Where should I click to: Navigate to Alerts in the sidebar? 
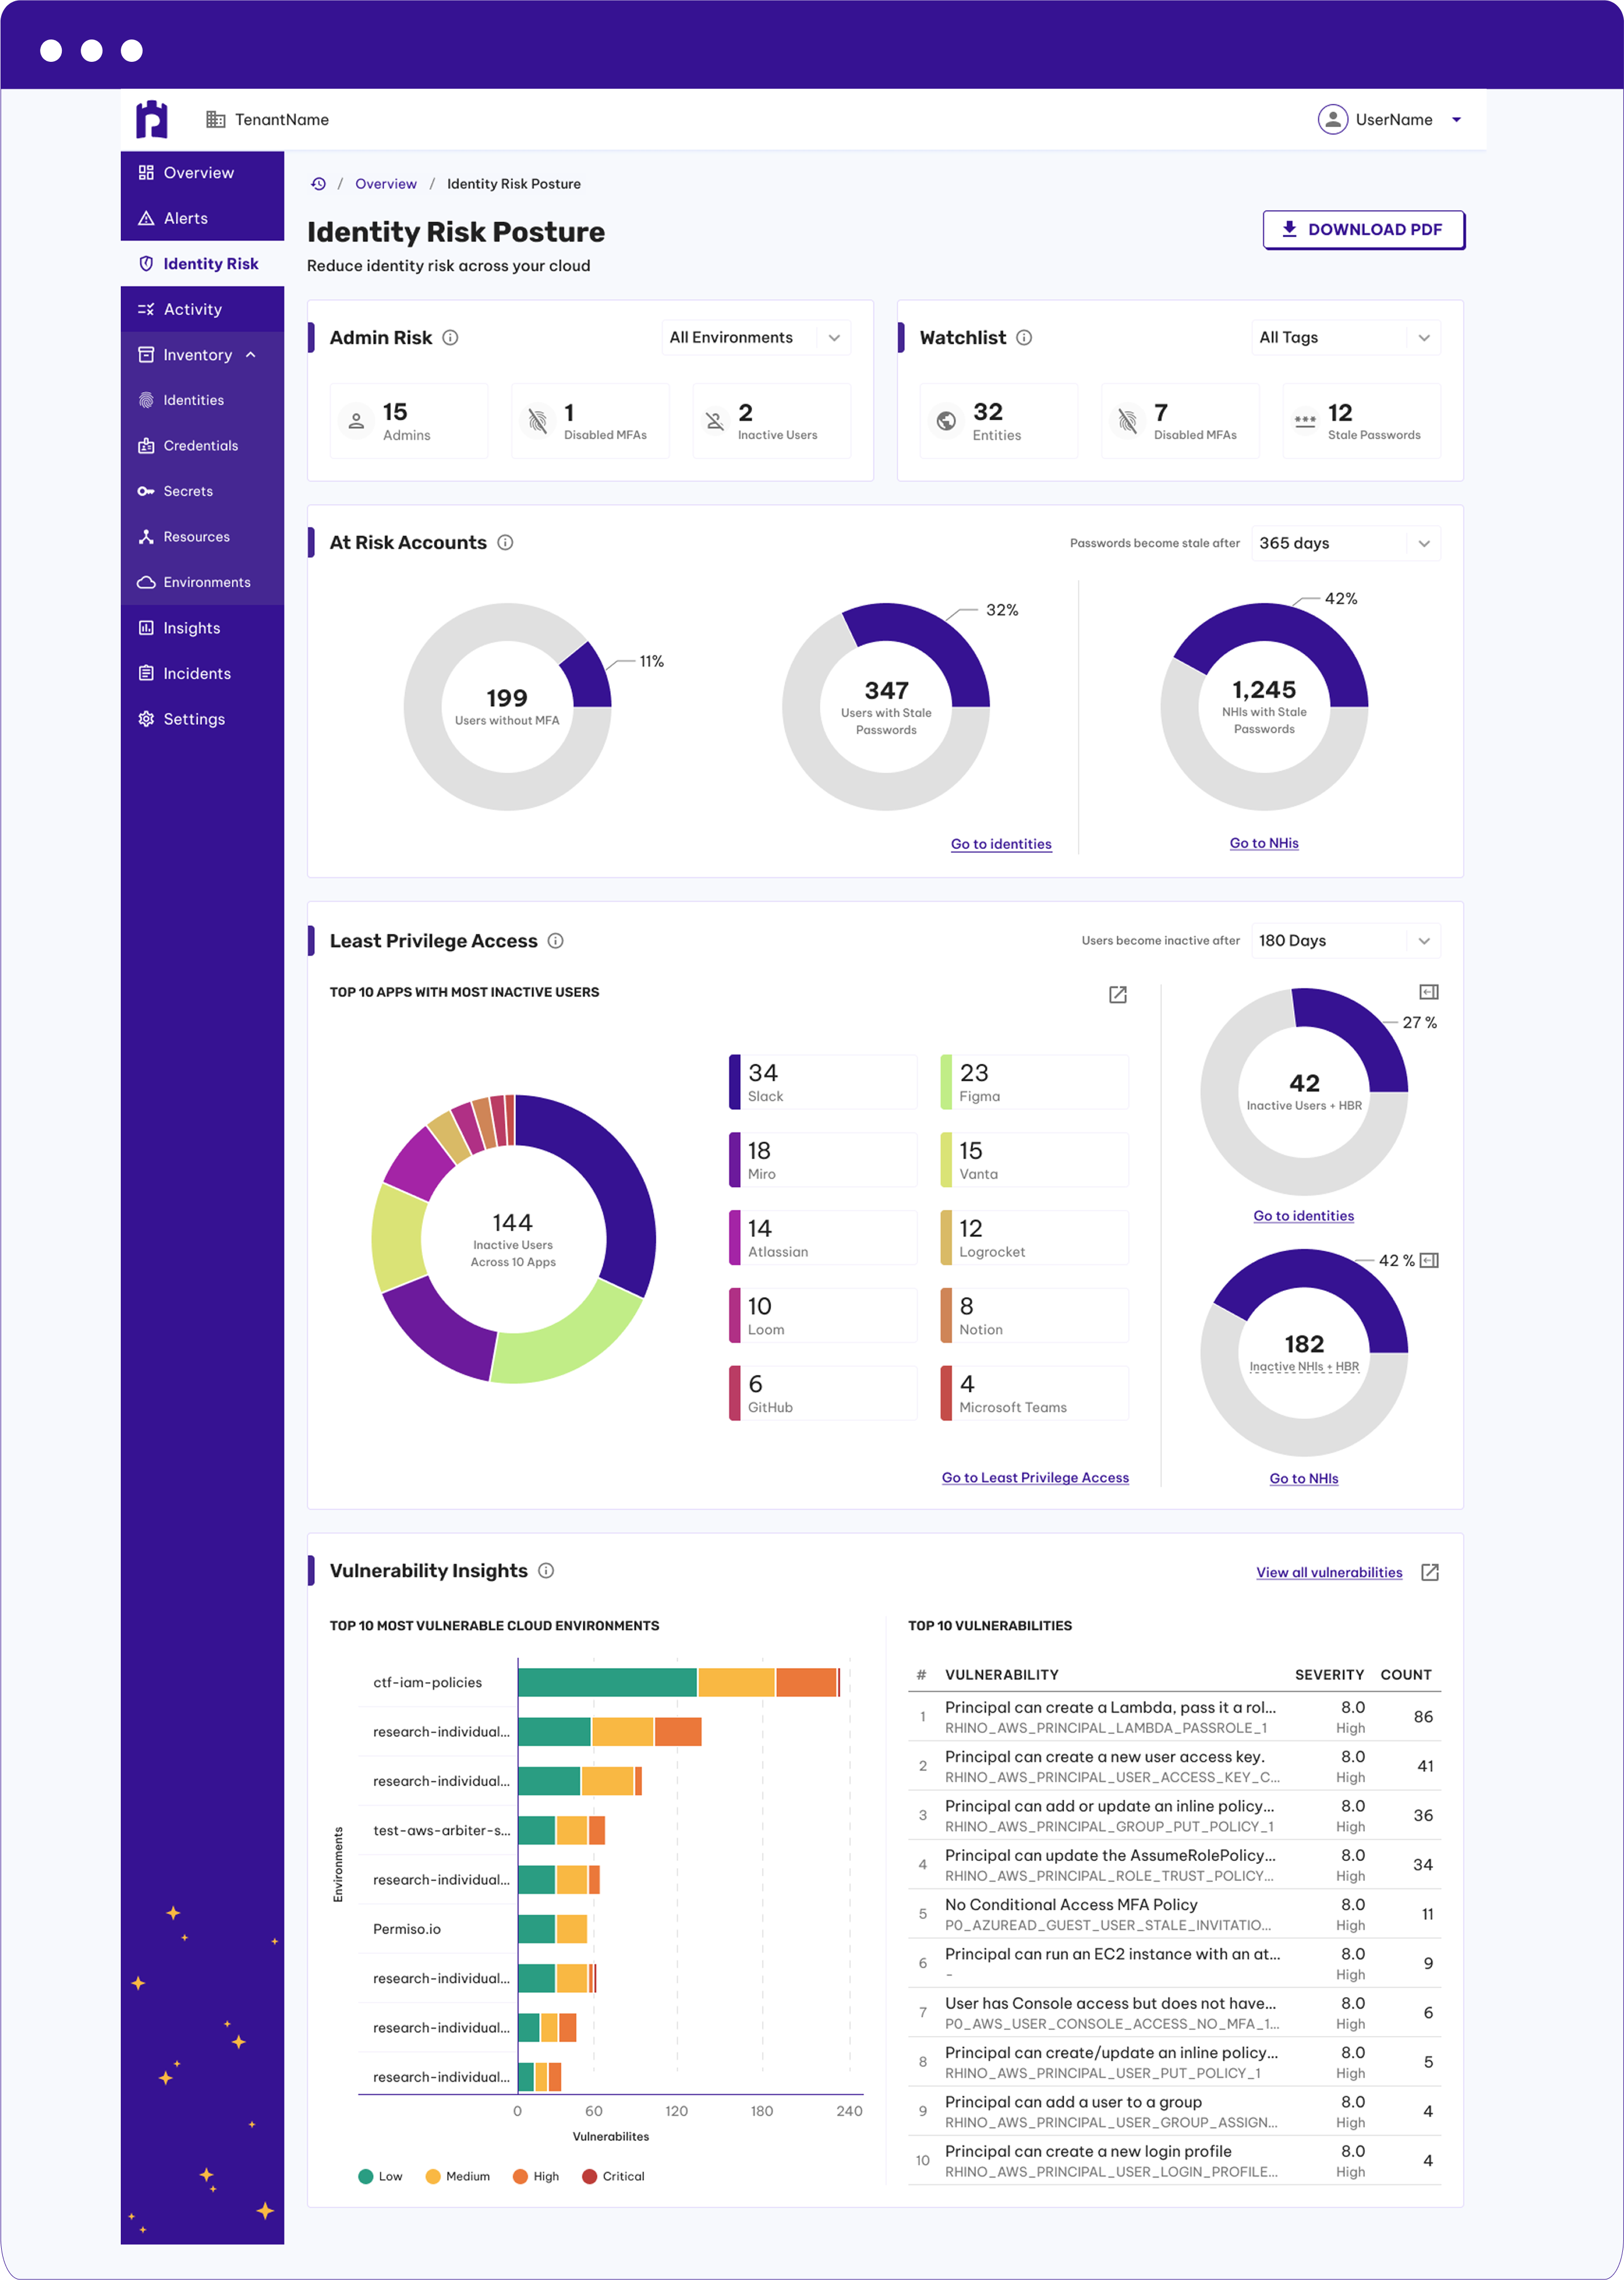pos(187,218)
